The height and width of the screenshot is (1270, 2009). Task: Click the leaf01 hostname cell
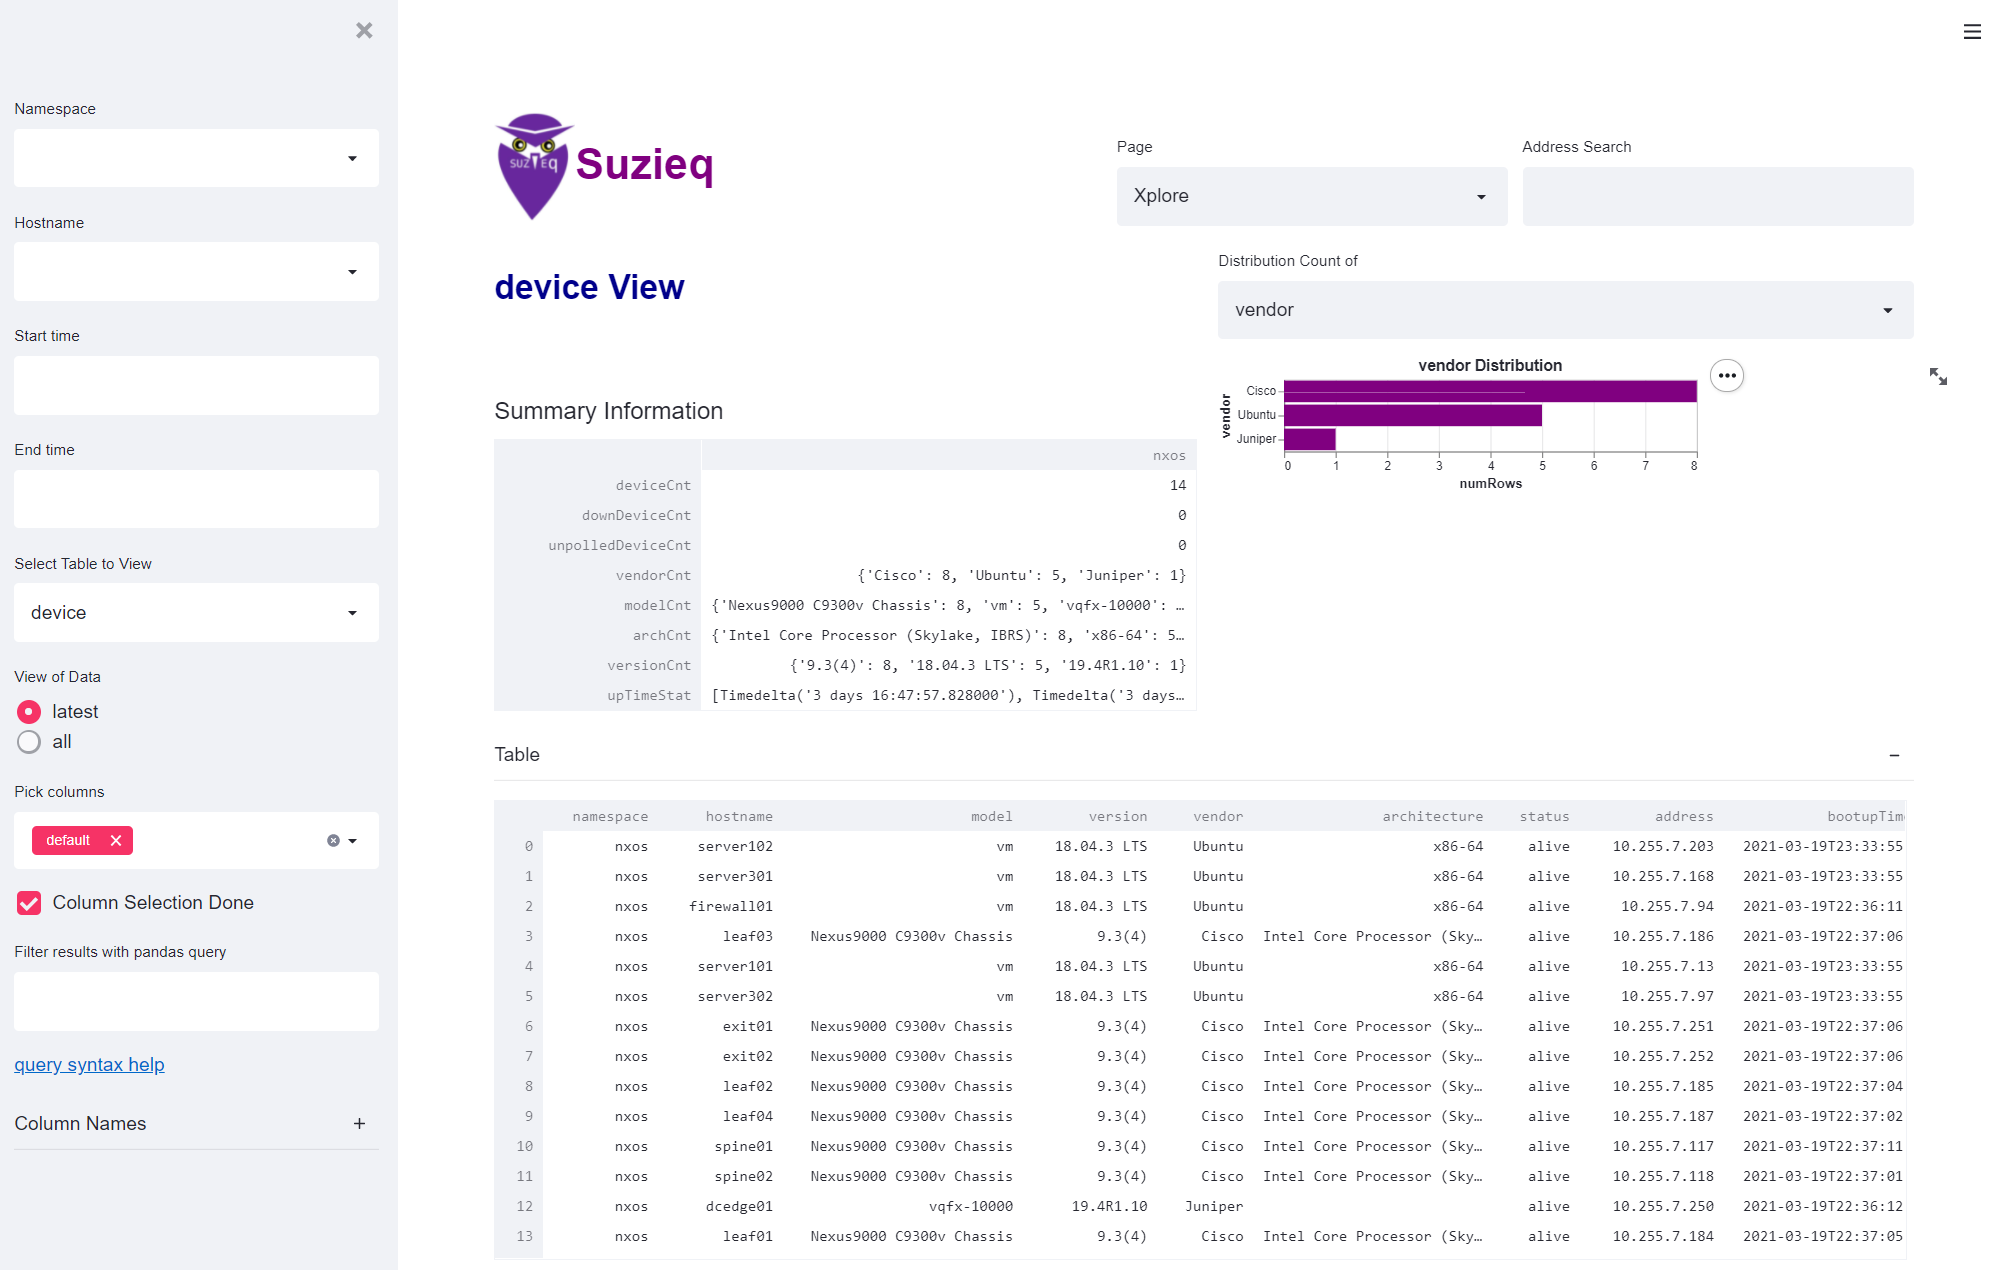(x=748, y=1237)
